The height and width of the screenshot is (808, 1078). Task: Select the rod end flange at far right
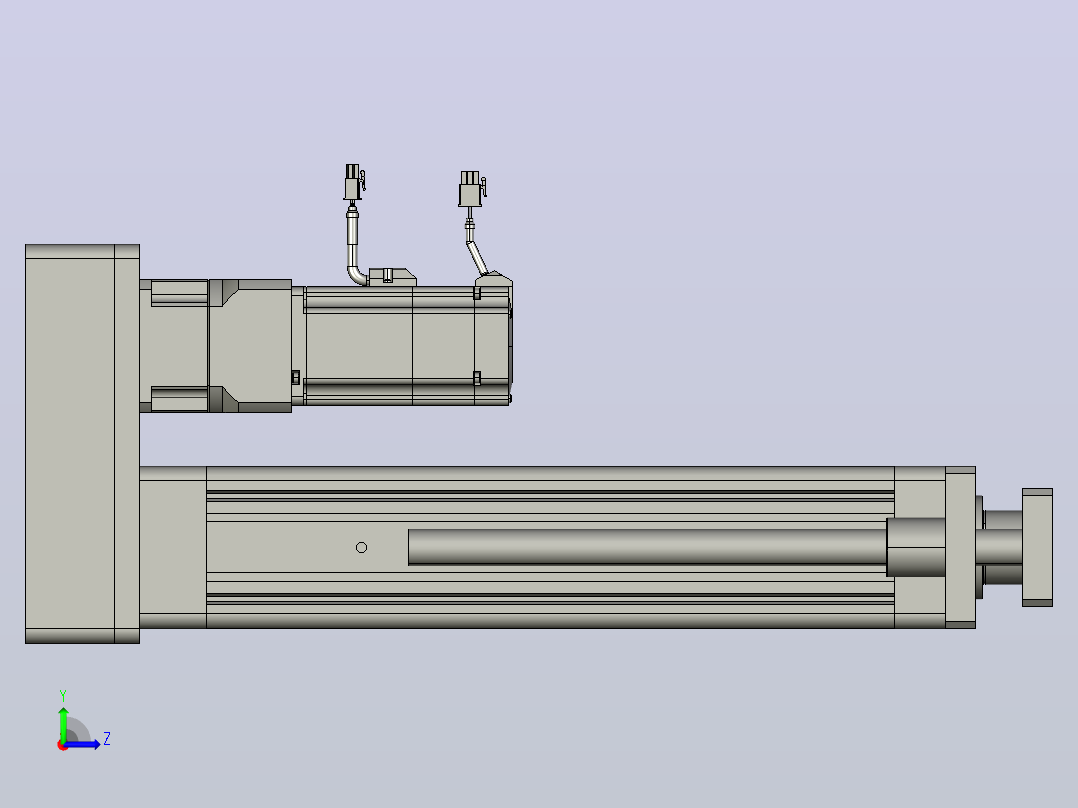pyautogui.click(x=1037, y=547)
